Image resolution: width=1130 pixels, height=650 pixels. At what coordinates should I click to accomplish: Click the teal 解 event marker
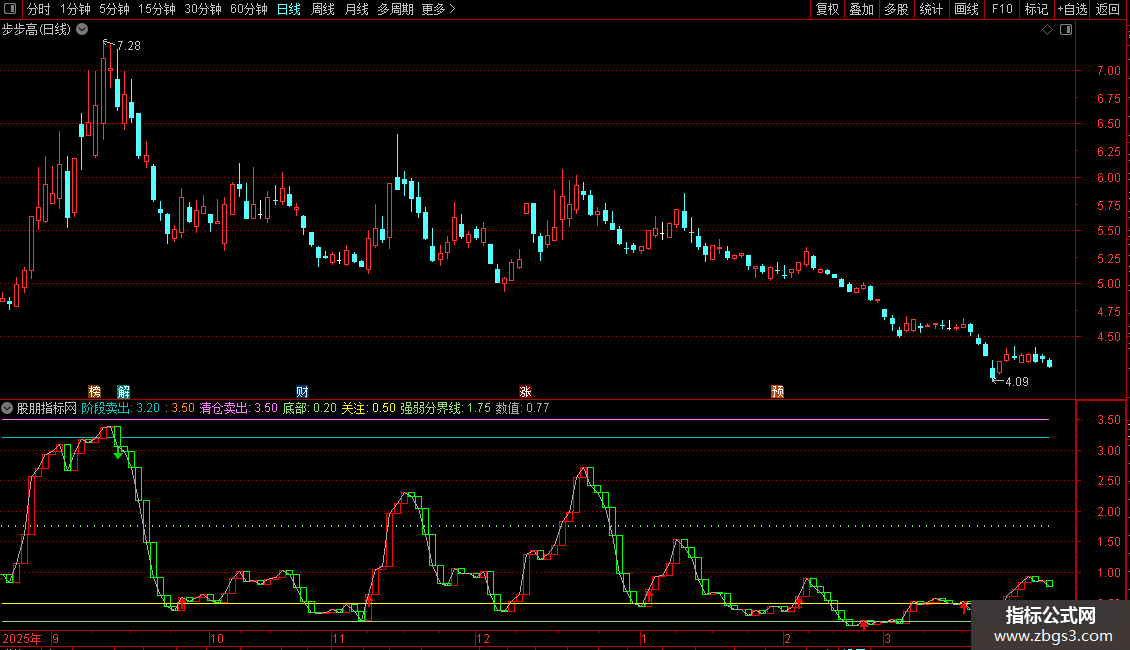(123, 390)
